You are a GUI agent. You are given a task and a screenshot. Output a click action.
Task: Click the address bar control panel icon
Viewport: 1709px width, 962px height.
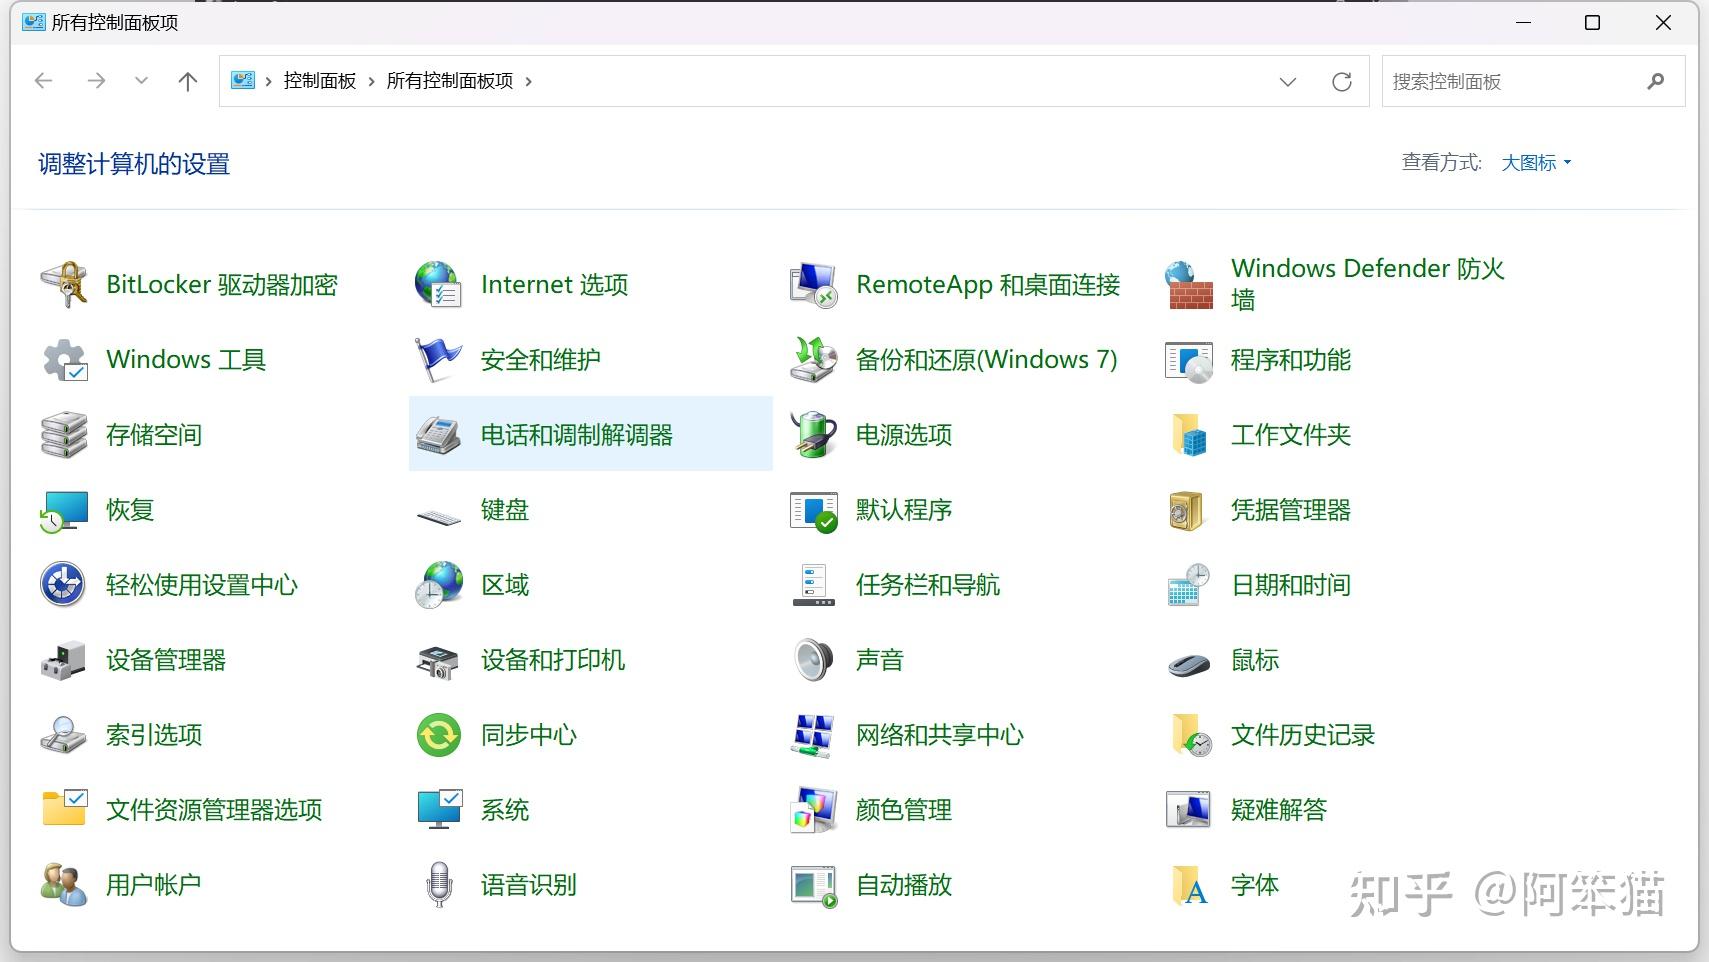point(243,81)
